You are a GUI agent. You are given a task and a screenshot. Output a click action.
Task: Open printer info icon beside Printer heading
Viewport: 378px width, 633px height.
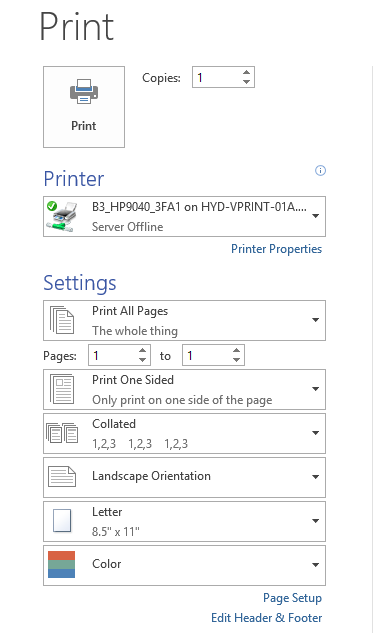320,170
